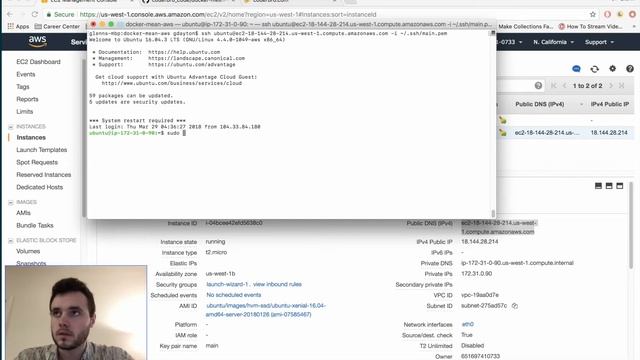
Task: Click No scheduled events link
Action: 233,295
